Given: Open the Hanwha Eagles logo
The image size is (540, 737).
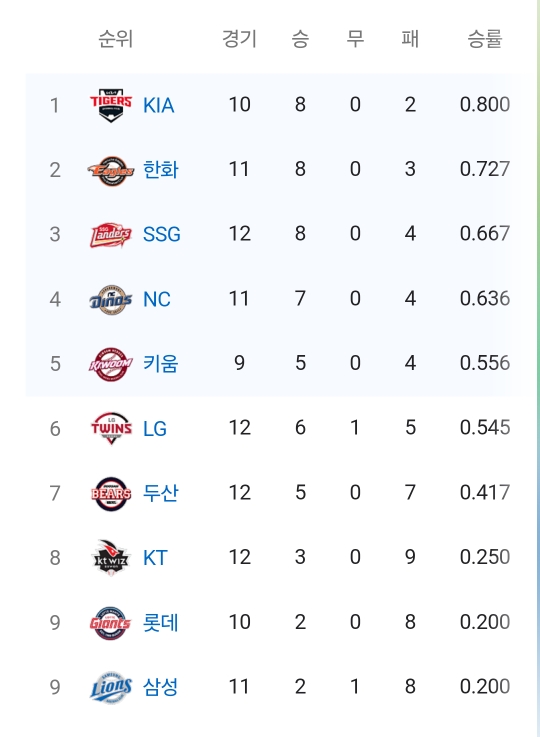Looking at the screenshot, I should point(111,170).
